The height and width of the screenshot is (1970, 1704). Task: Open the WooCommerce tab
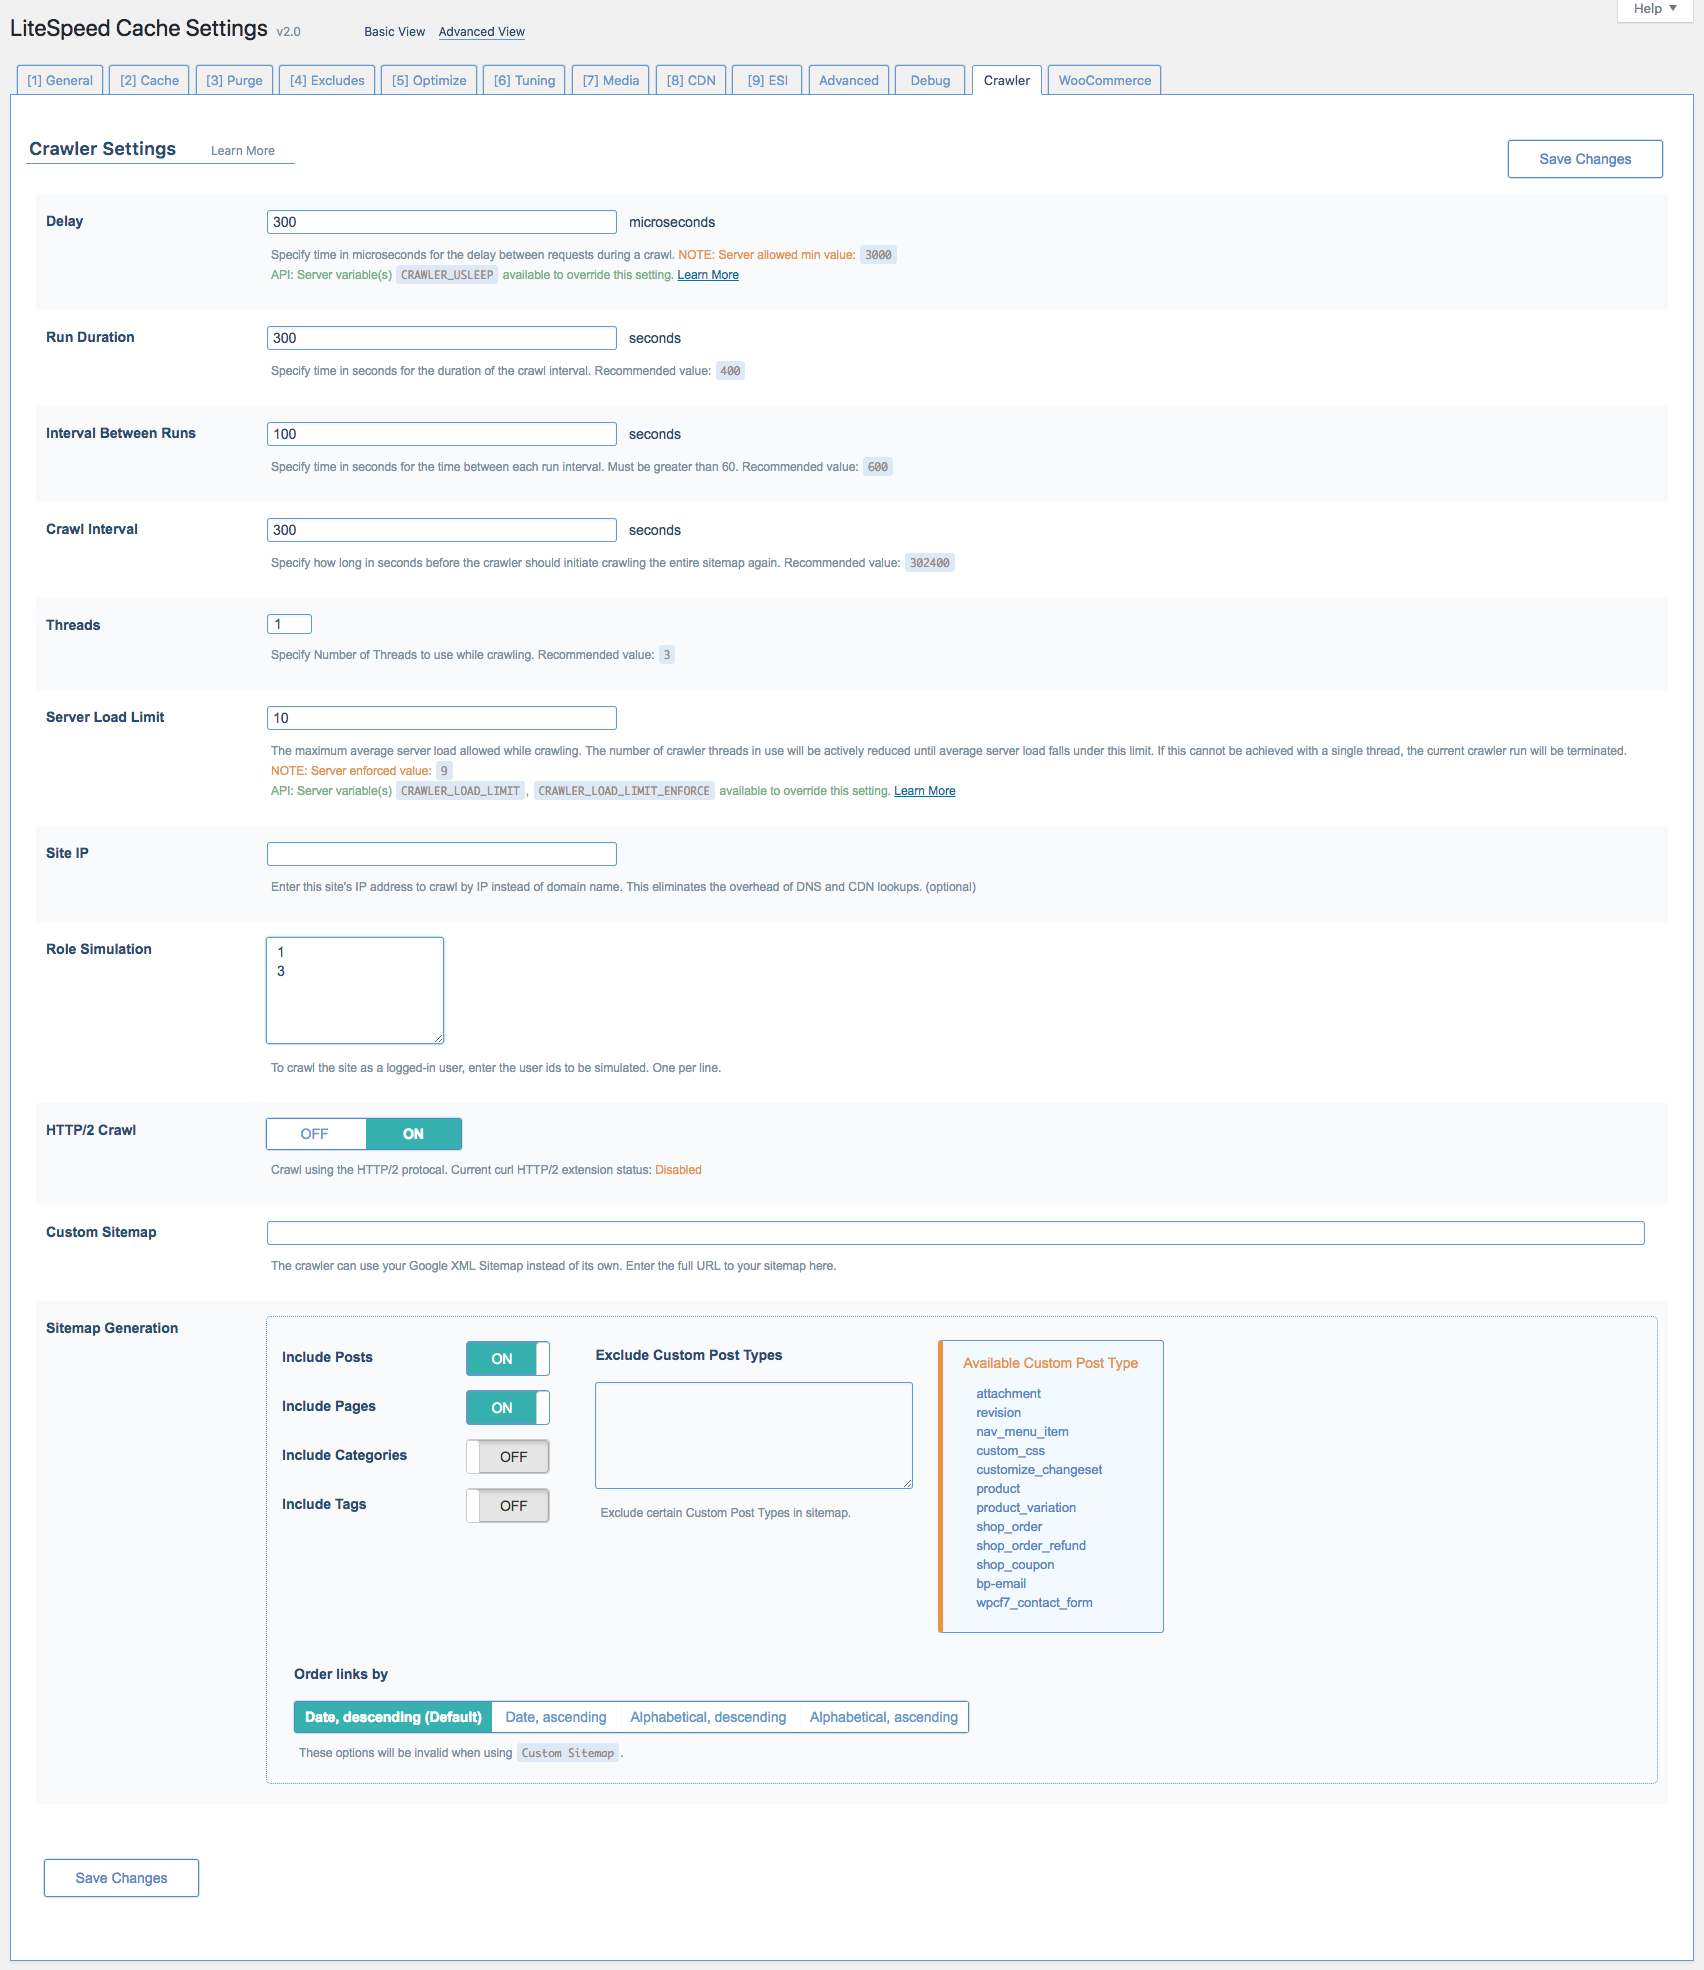[1104, 80]
